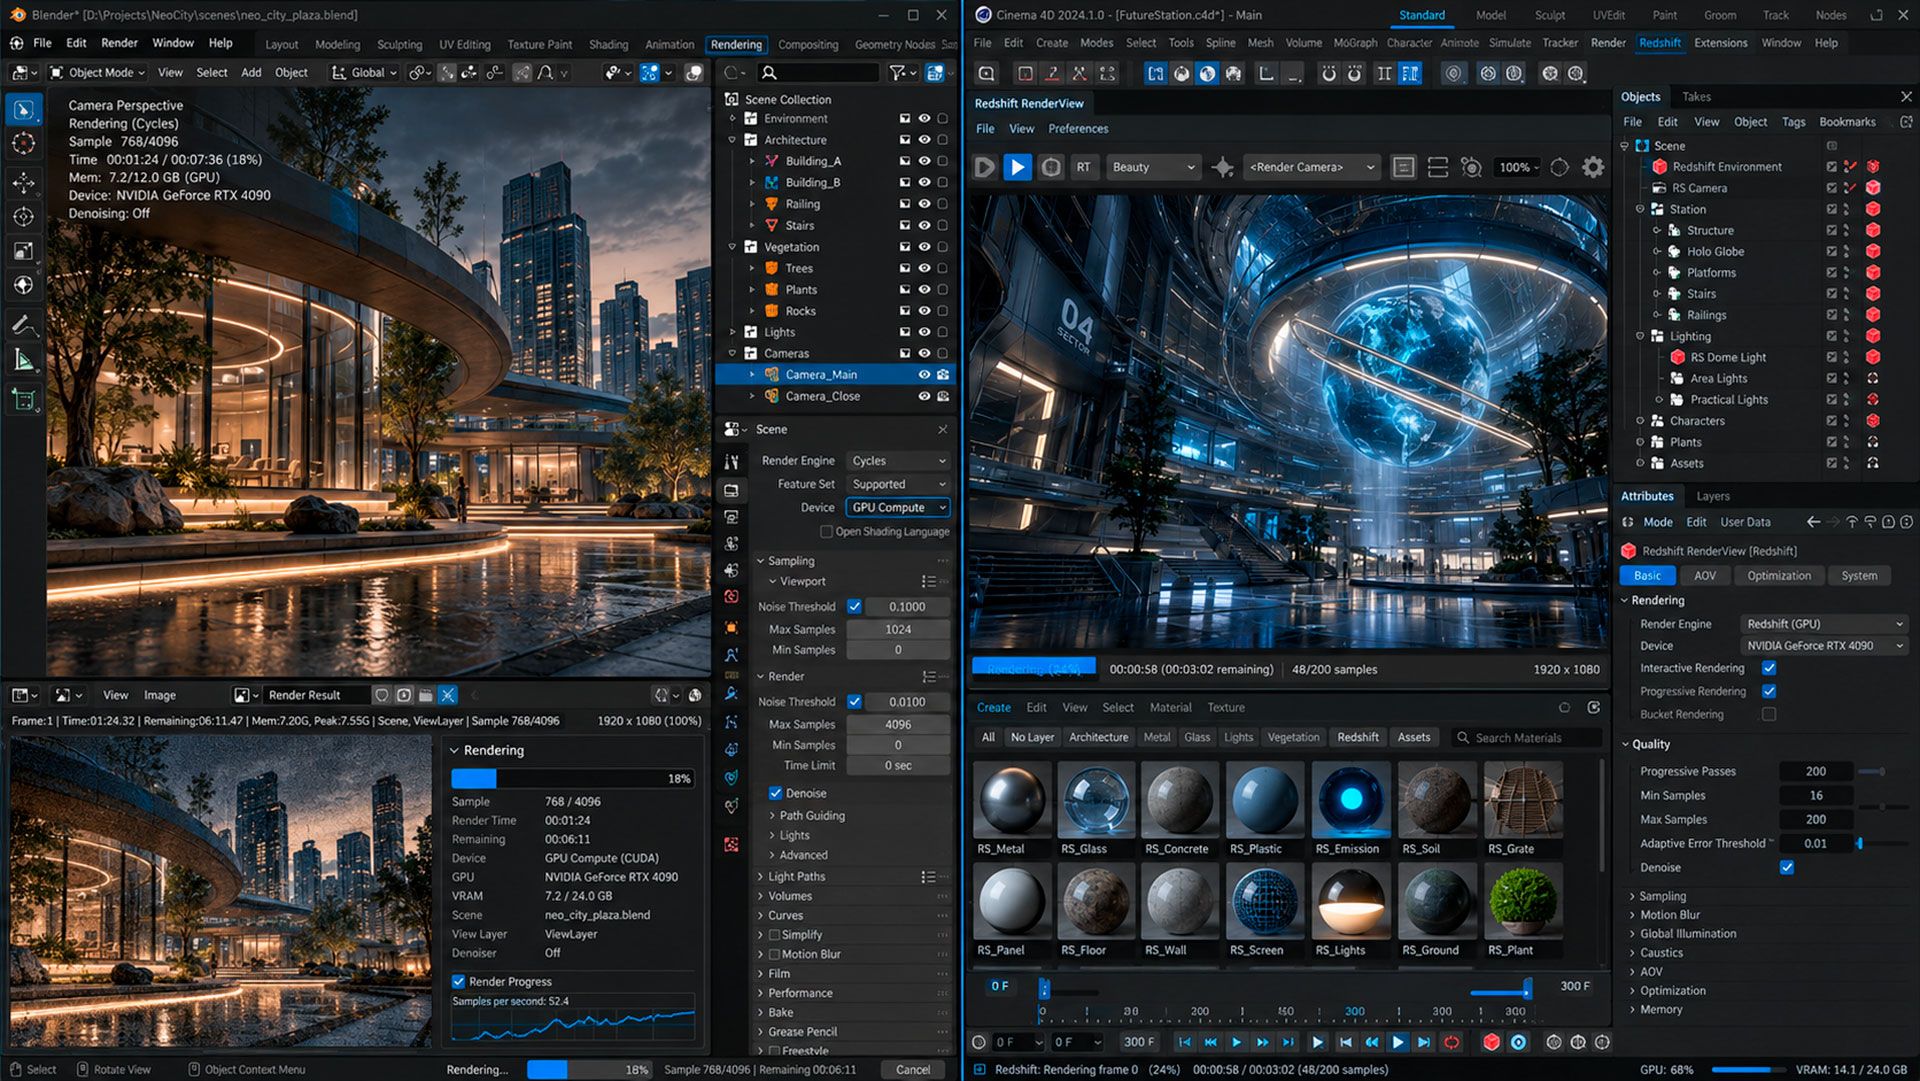Click the Redshift red cube icon in timeline bar

coord(1491,1042)
